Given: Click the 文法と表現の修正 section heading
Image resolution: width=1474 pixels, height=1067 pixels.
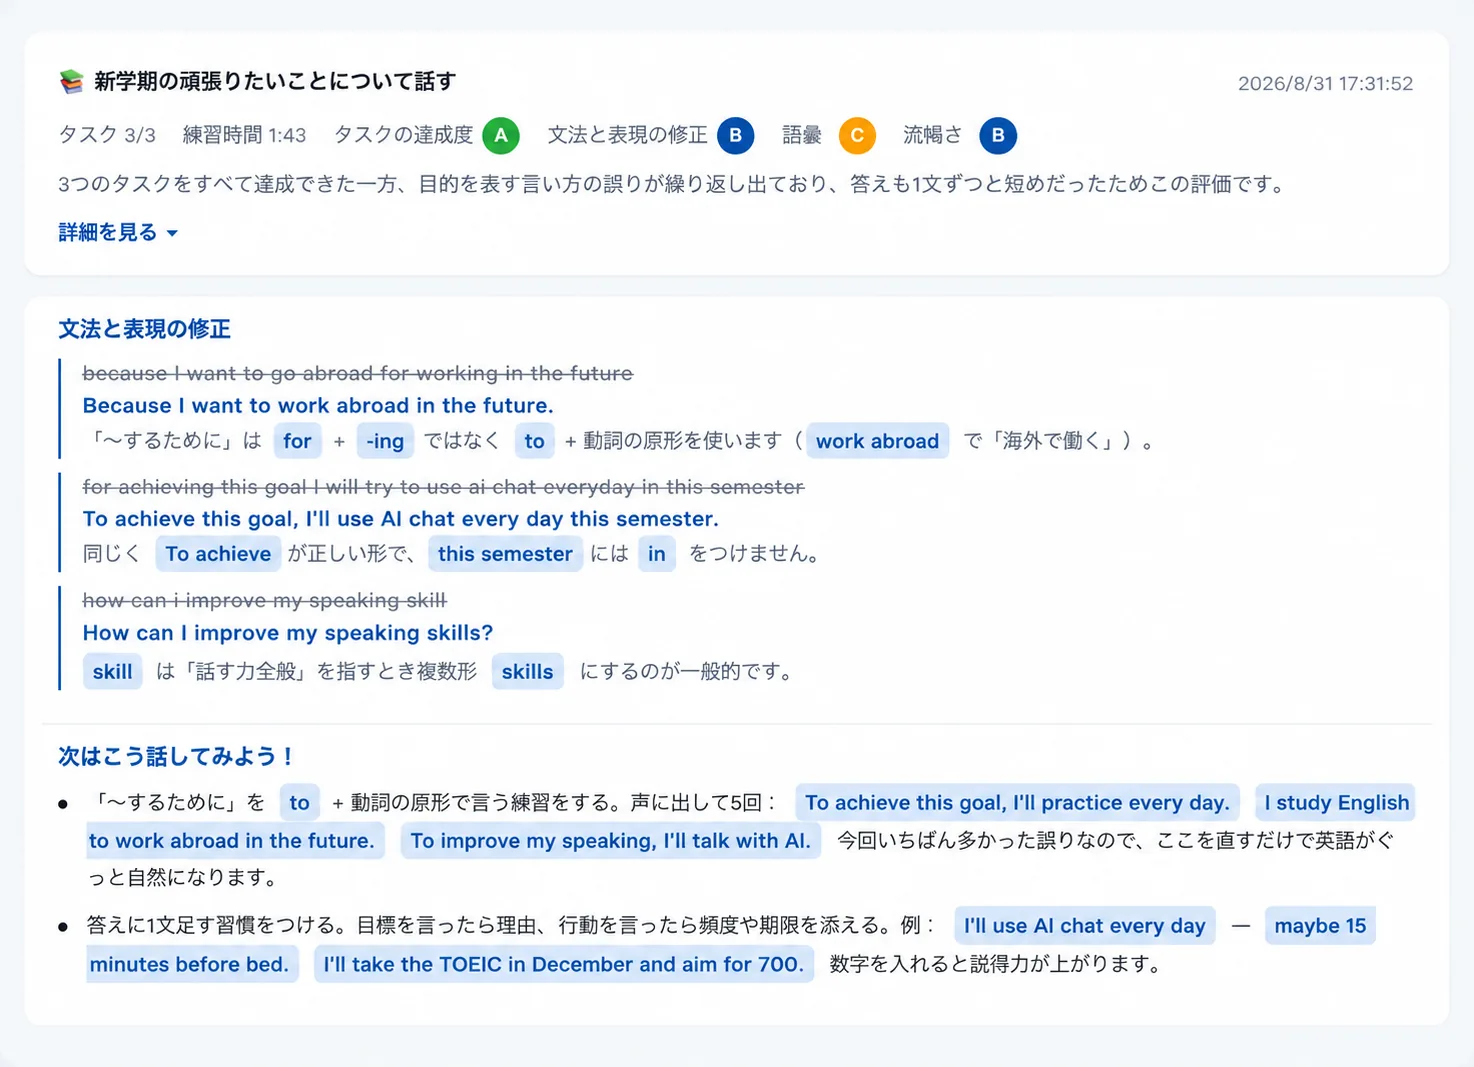Looking at the screenshot, I should click(x=144, y=329).
